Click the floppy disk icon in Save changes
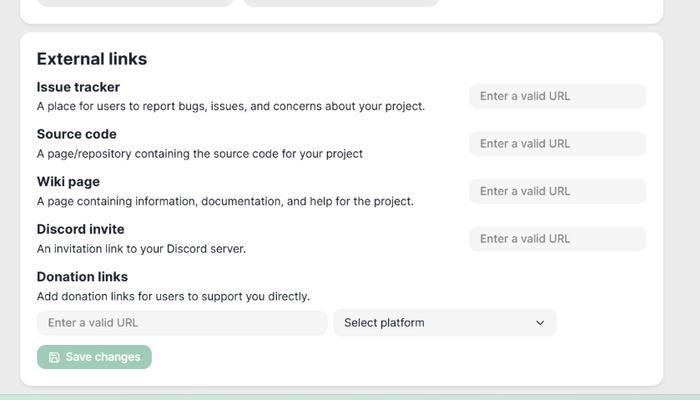Image resolution: width=700 pixels, height=400 pixels. [54, 357]
